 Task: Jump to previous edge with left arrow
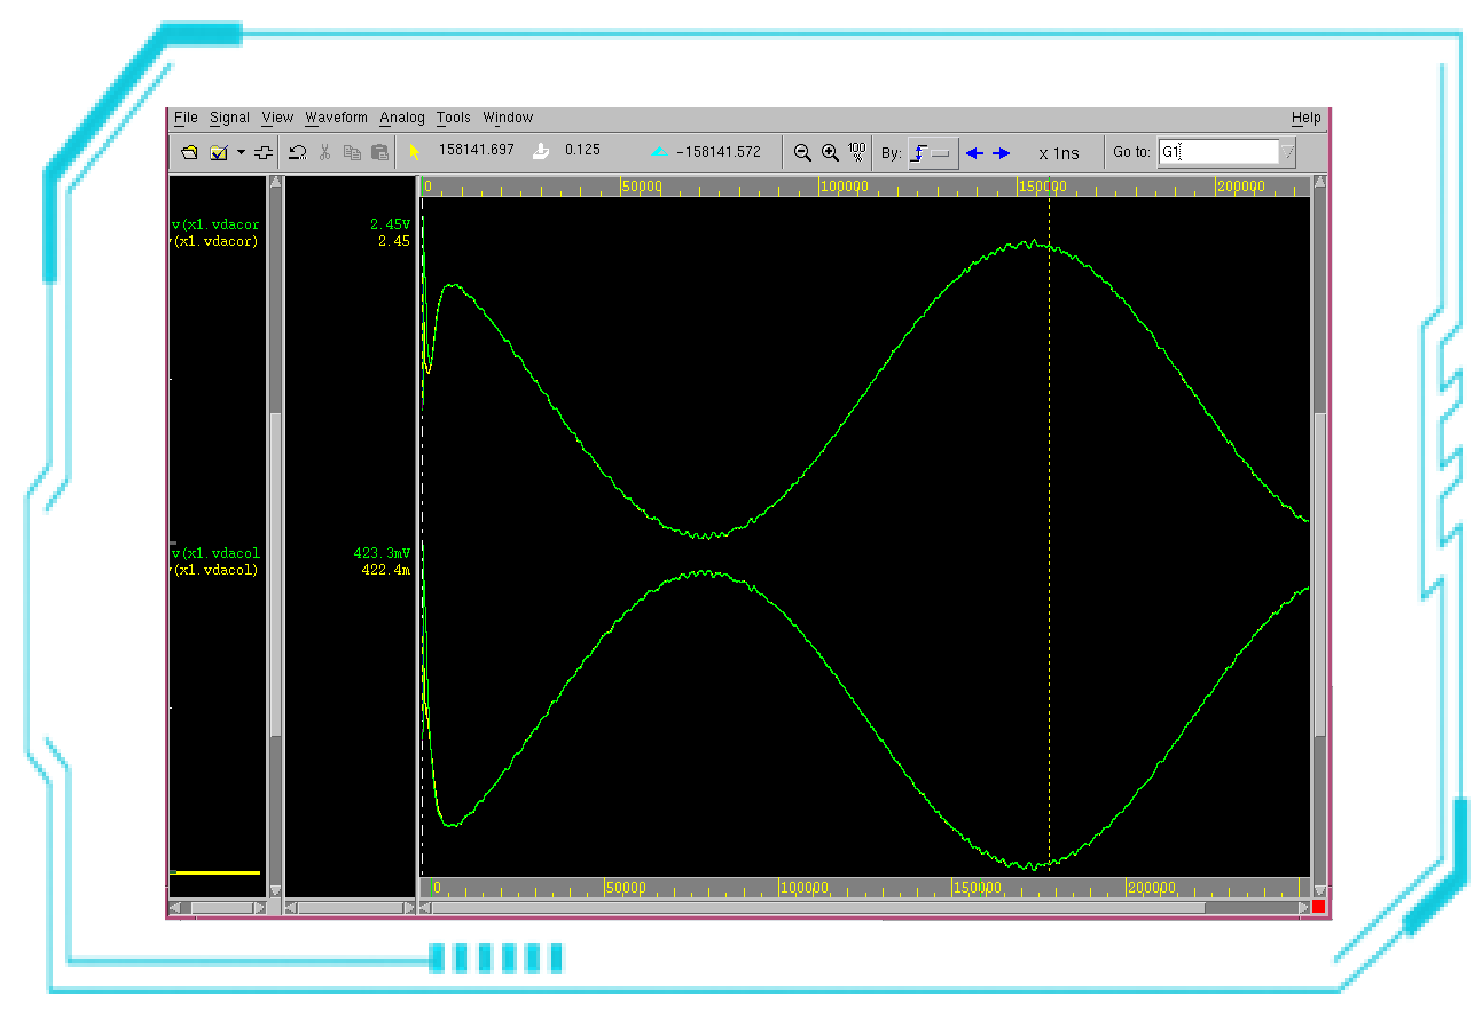974,153
